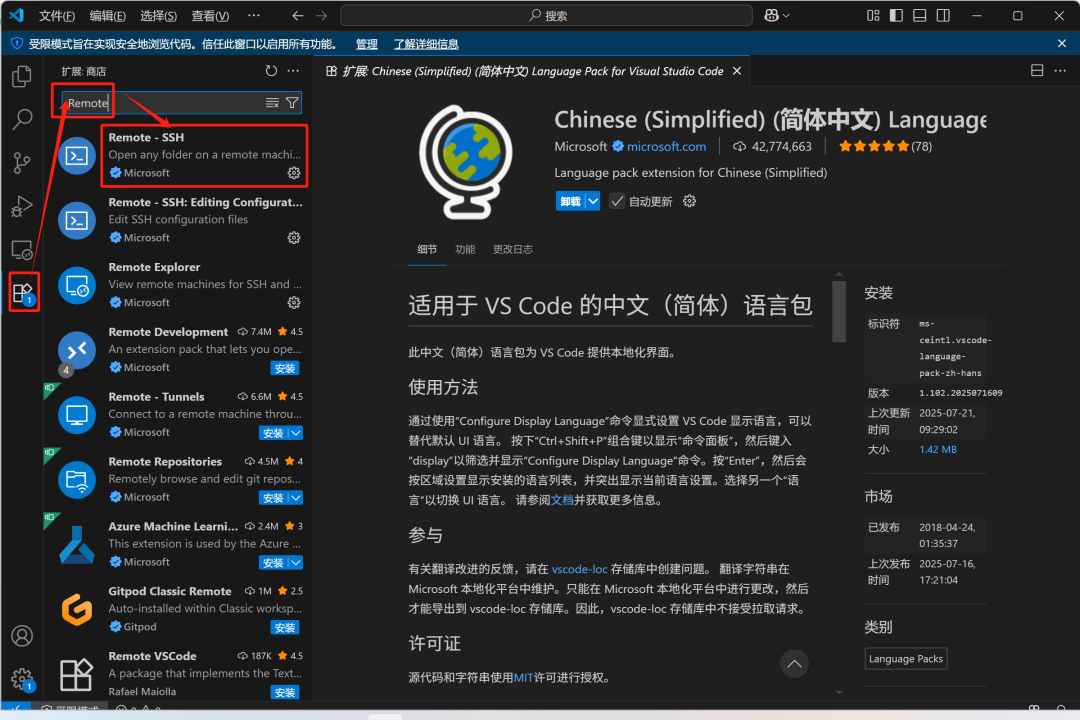Install the Remote Development extension pack
Viewport: 1080px width, 720px height.
point(284,368)
